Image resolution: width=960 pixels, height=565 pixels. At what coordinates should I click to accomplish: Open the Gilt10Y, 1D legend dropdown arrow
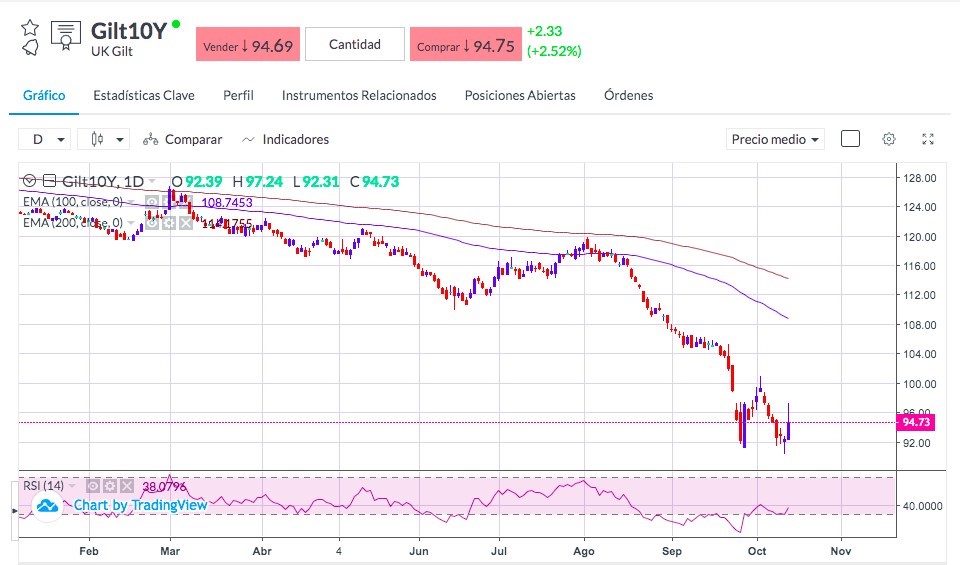coord(152,181)
